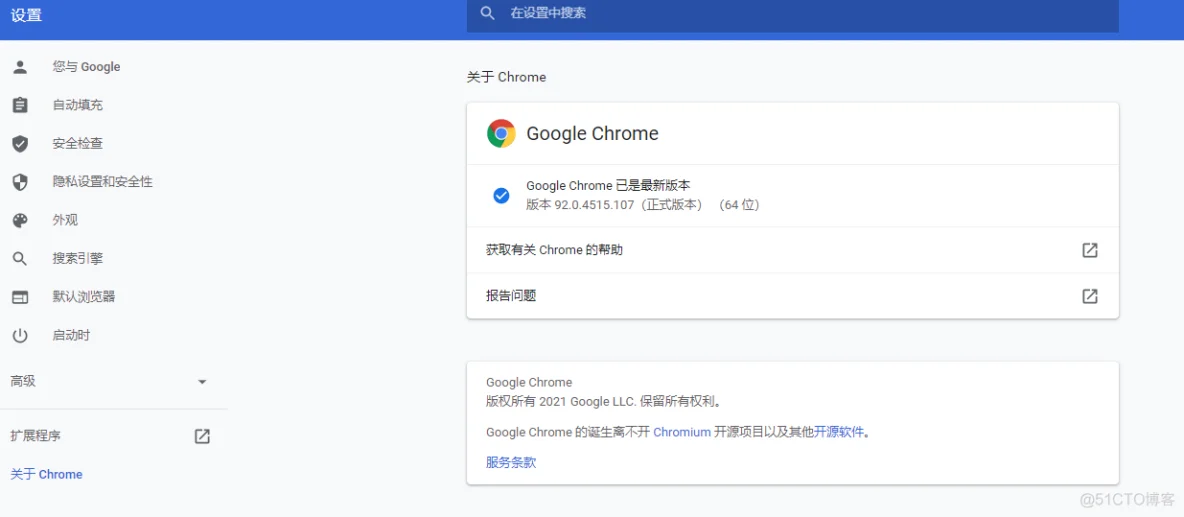
Task: Open the 服务条款 link
Action: pos(511,463)
